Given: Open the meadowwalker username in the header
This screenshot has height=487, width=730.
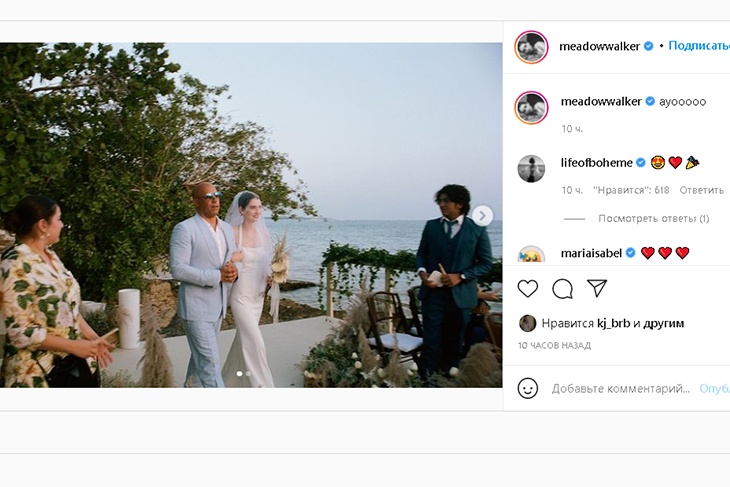Looking at the screenshot, I should (600, 46).
